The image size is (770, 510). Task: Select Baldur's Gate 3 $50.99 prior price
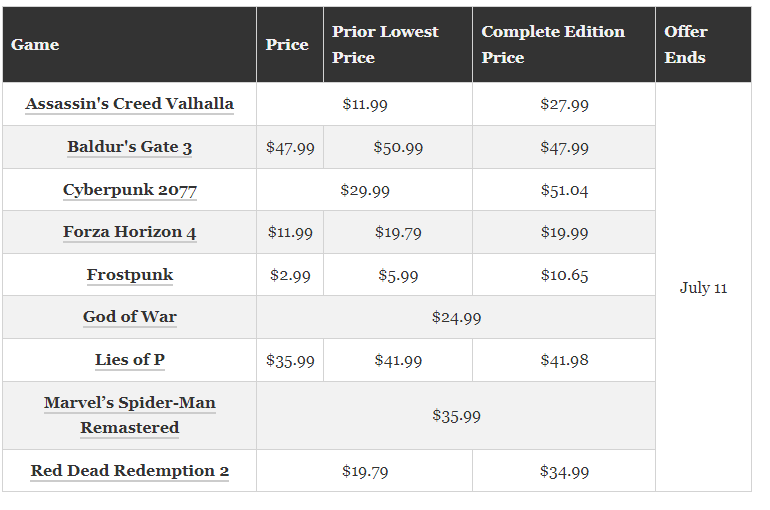pos(398,147)
